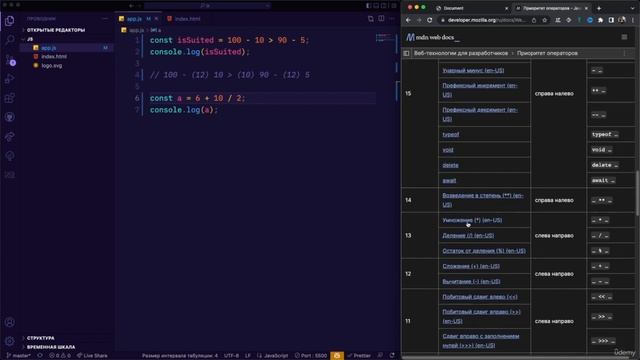
Task: Click the orange status bar icon
Action: click(337, 356)
